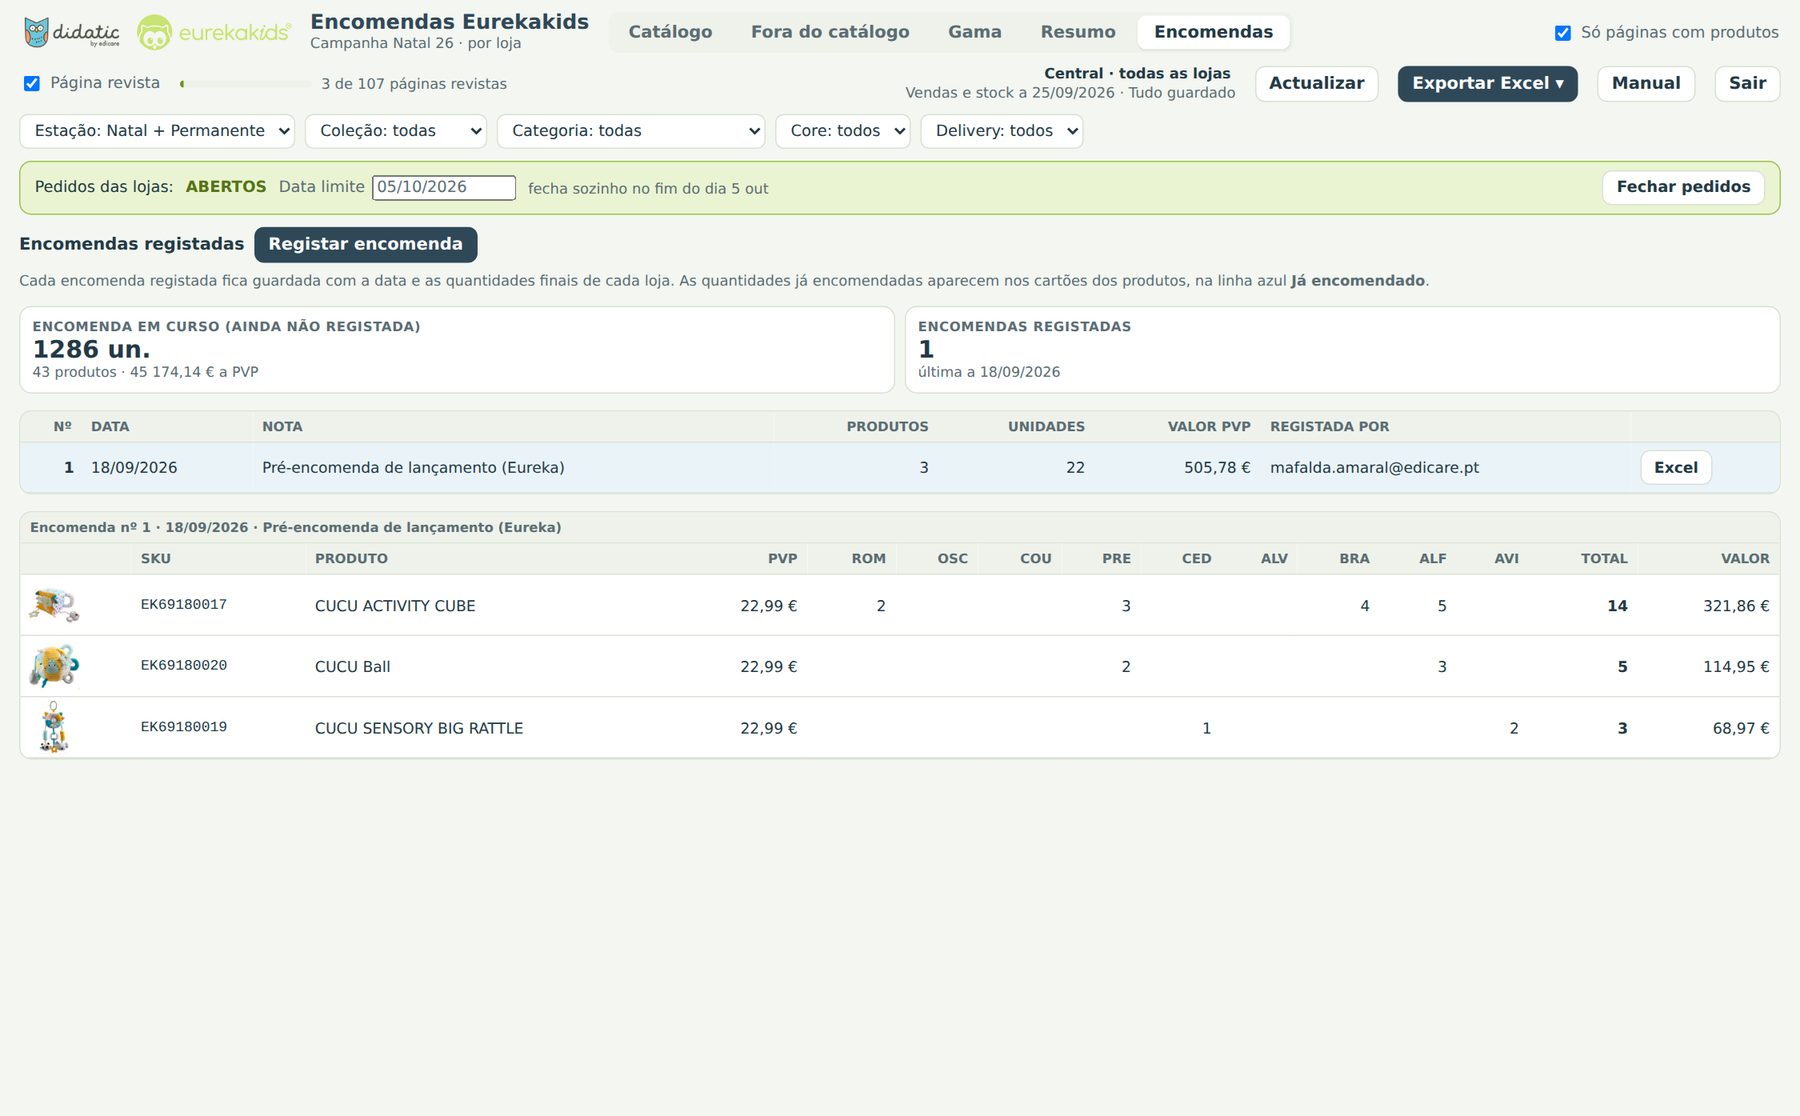The image size is (1800, 1116).
Task: Click the Actualizar button
Action: click(x=1317, y=84)
